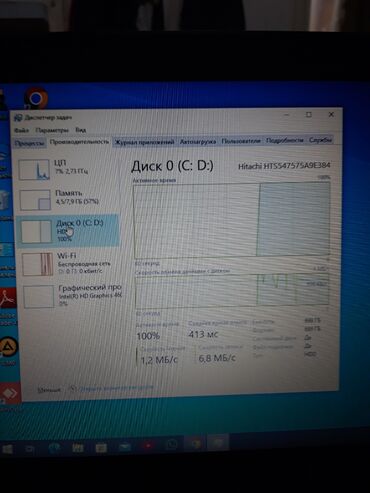The height and width of the screenshot is (493, 370).
Task: Open the Windows Start menu
Action: (7, 449)
